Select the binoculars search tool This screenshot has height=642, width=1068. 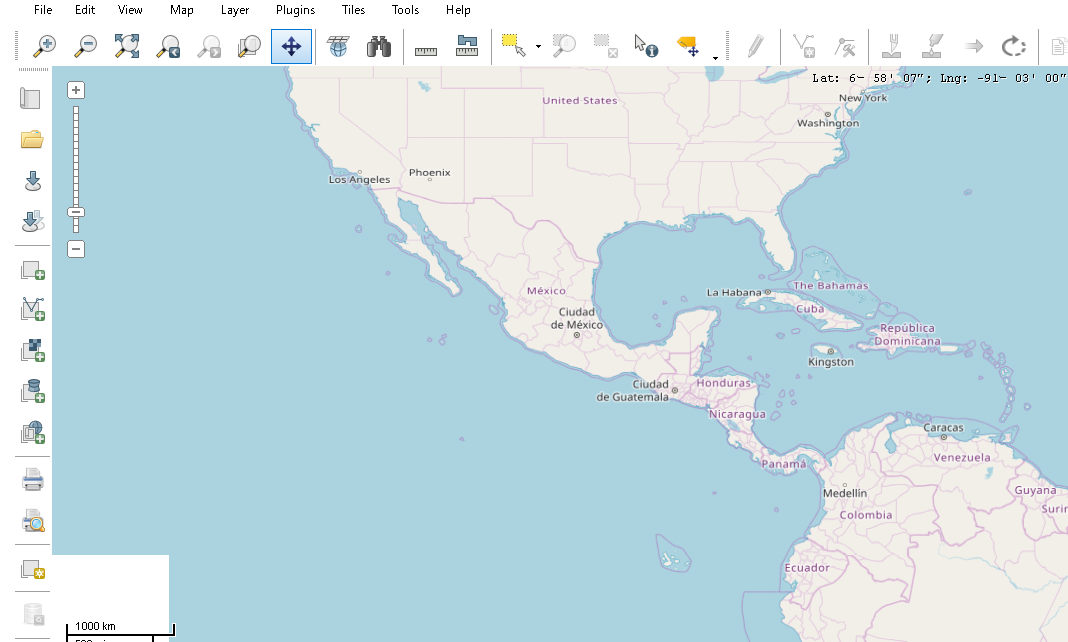tap(378, 46)
